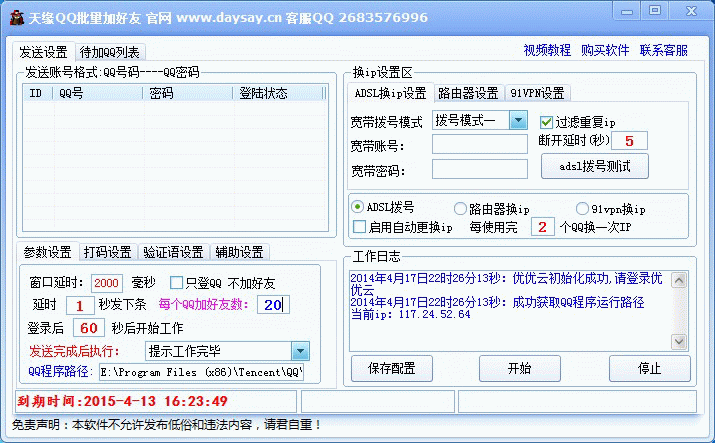
Task: Open the 91VPN设置 tab
Action: pos(538,93)
